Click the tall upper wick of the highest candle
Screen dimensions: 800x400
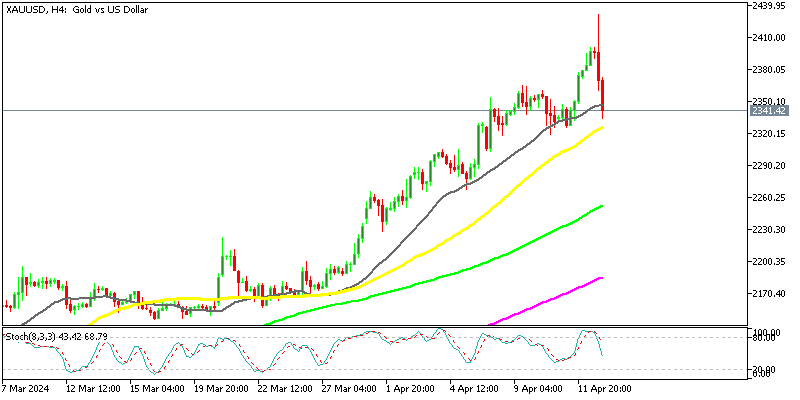(x=598, y=28)
